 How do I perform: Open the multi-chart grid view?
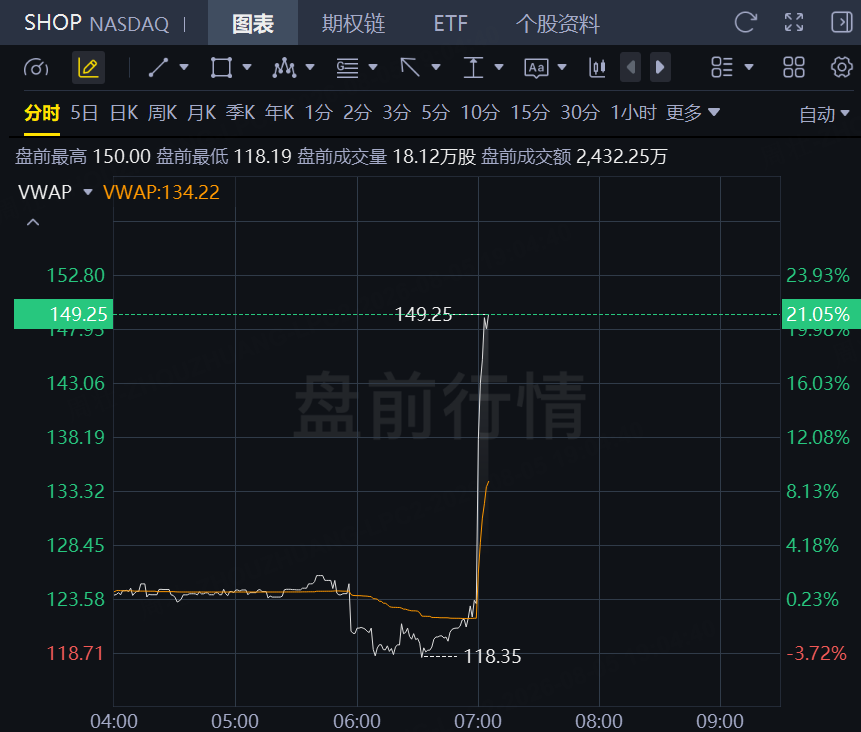click(793, 68)
